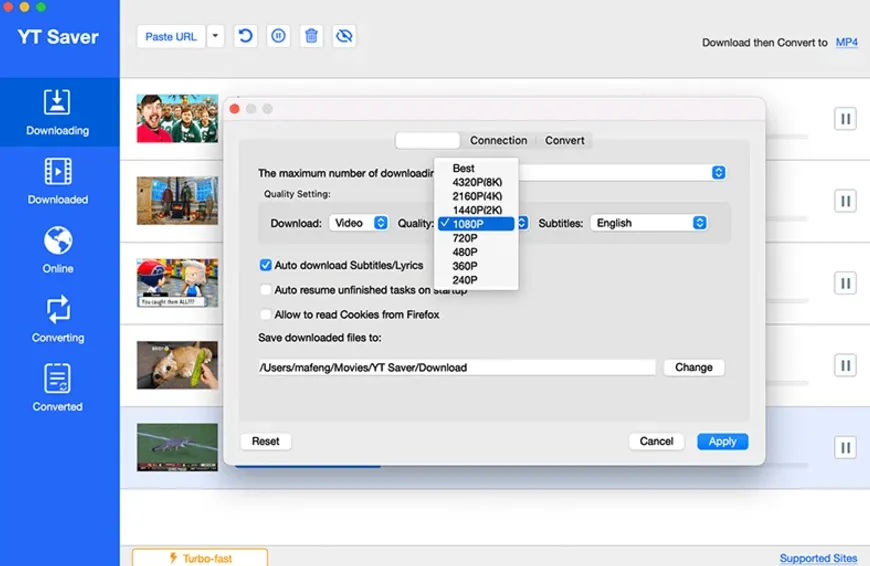Screen dimensions: 870x566
Task: Open the Online browser section
Action: [58, 250]
